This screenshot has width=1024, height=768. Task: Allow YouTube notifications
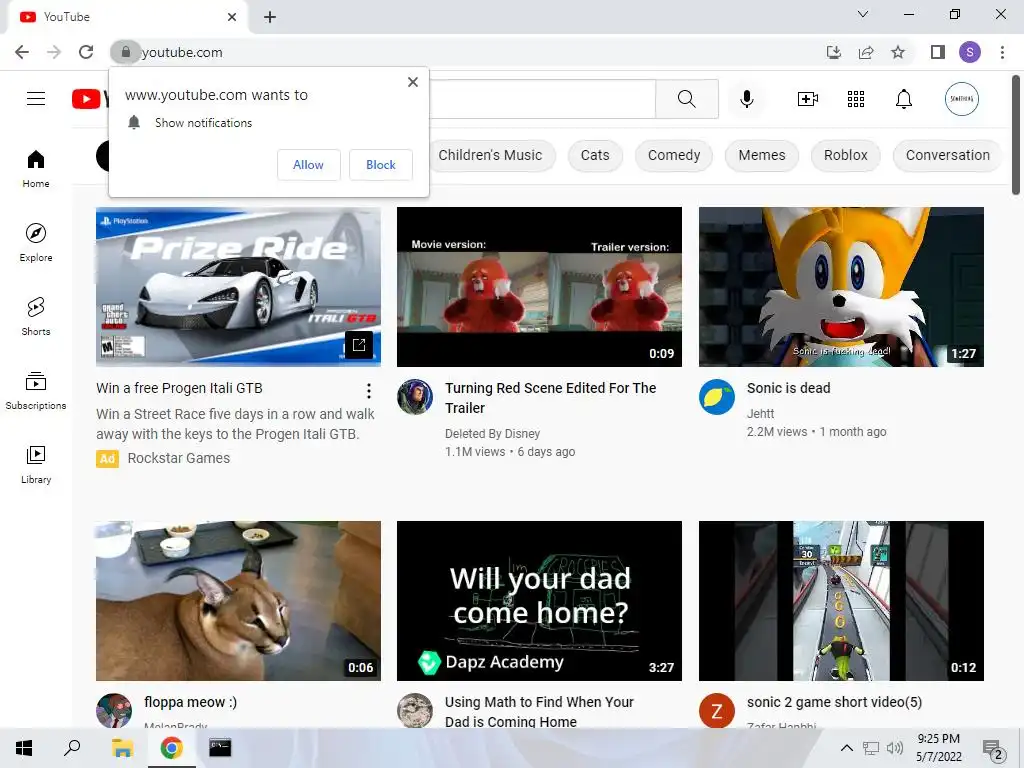click(308, 165)
